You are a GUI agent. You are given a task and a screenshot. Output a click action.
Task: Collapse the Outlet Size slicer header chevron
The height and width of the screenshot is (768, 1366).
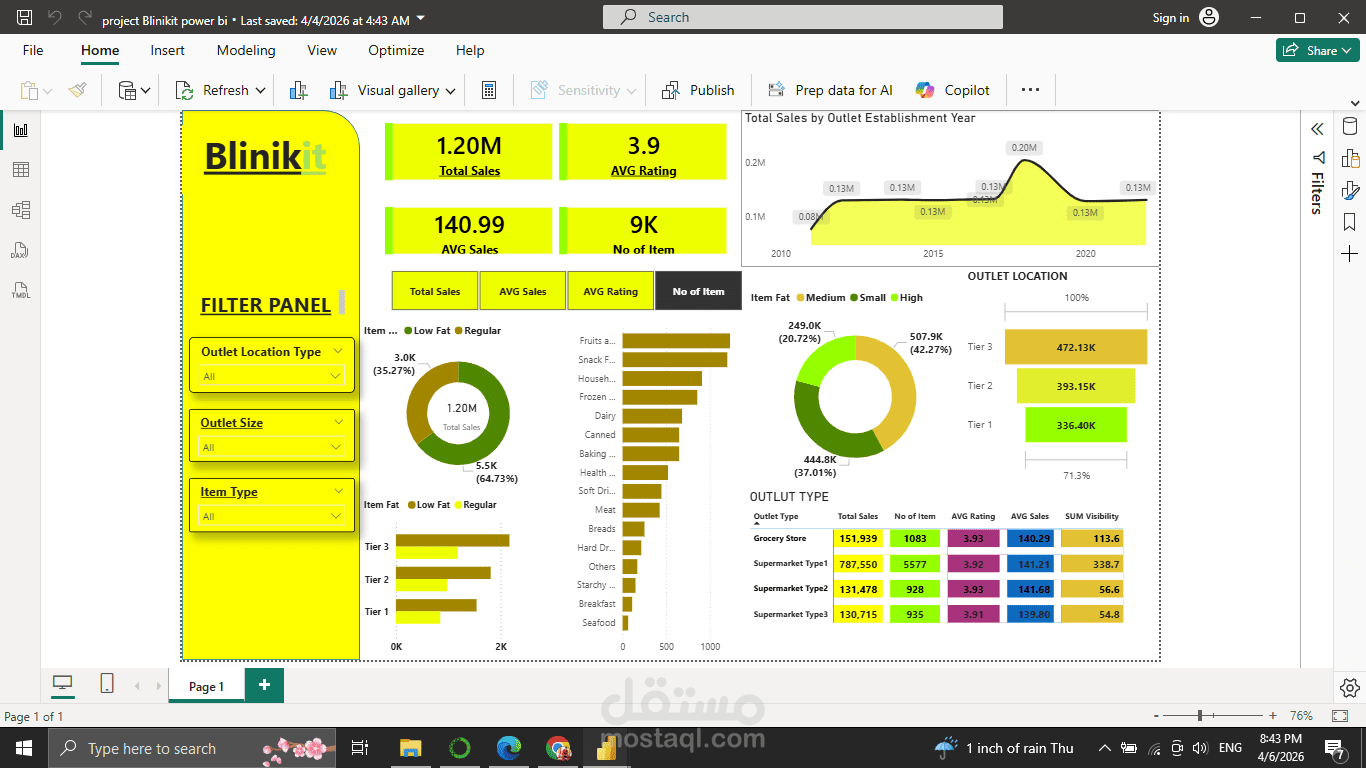(338, 422)
